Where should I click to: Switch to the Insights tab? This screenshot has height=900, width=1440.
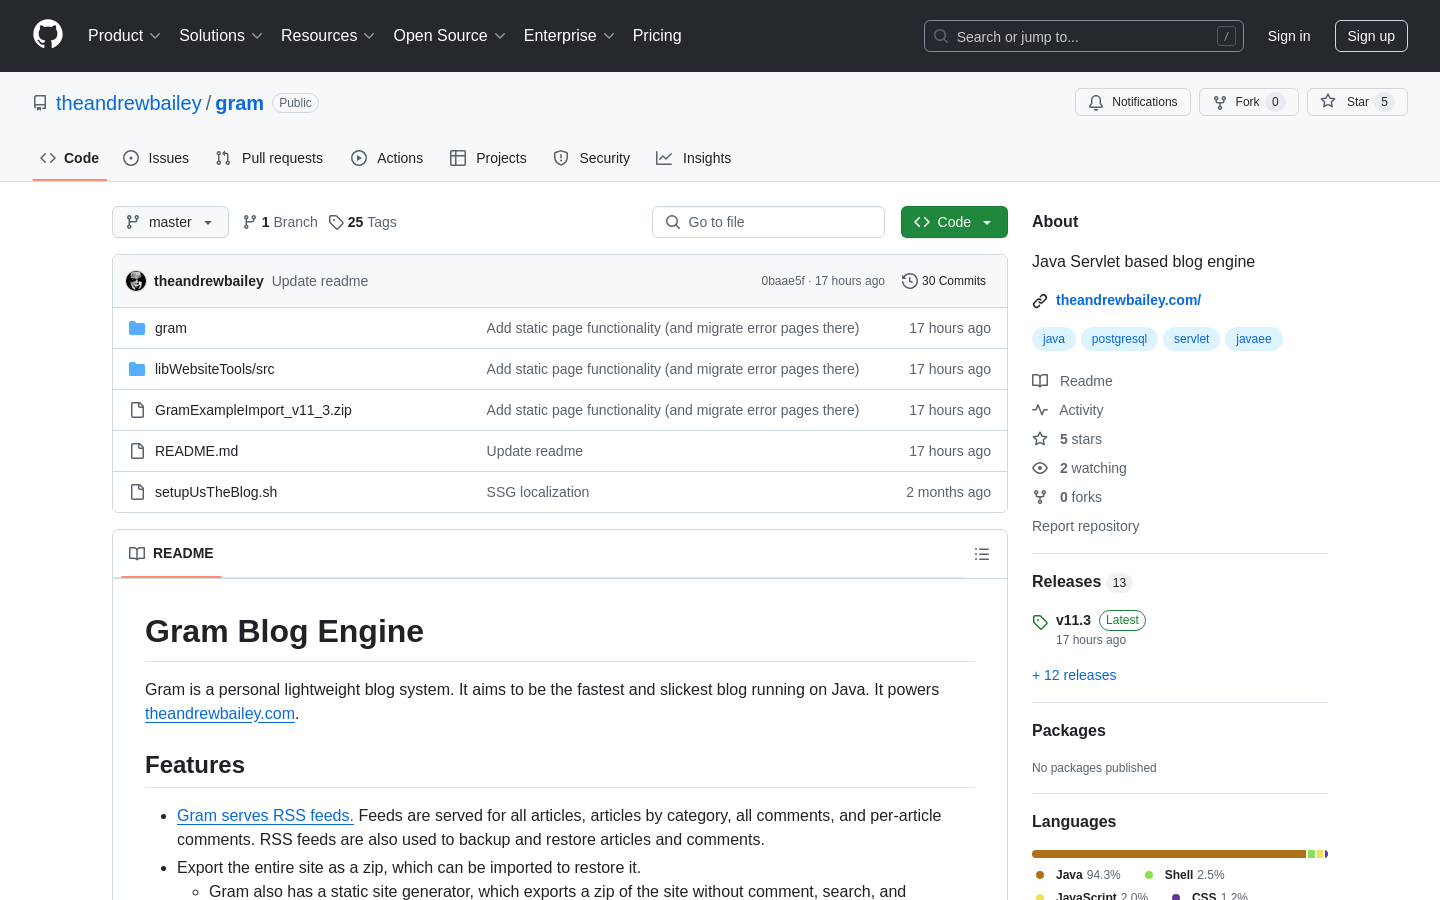694,158
